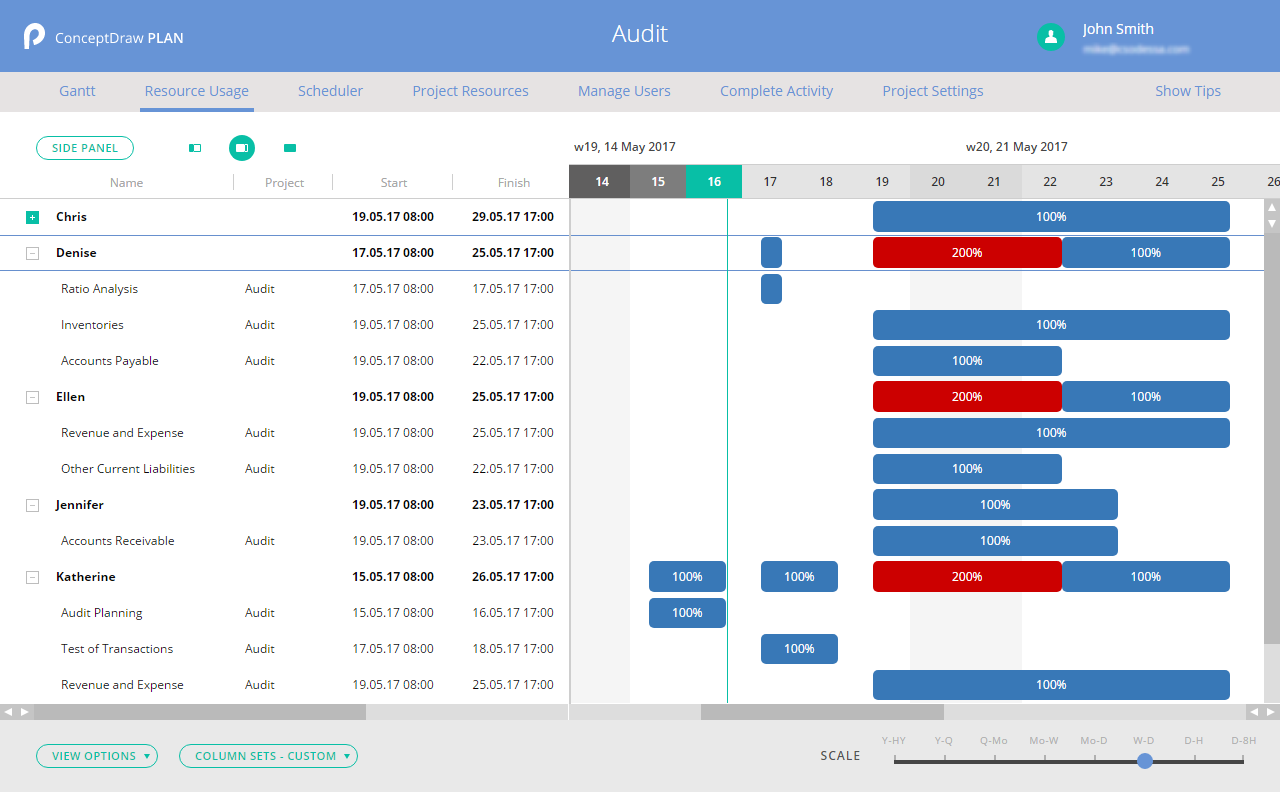
Task: Click day 22 in timeline header
Action: (1050, 182)
